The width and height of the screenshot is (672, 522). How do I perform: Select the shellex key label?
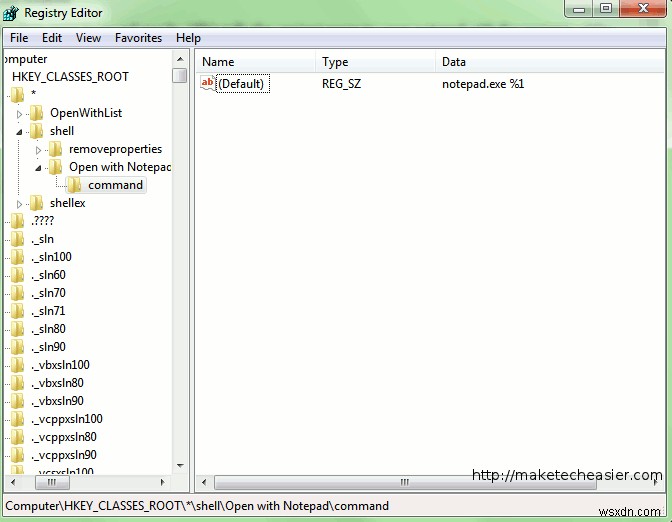tap(68, 203)
